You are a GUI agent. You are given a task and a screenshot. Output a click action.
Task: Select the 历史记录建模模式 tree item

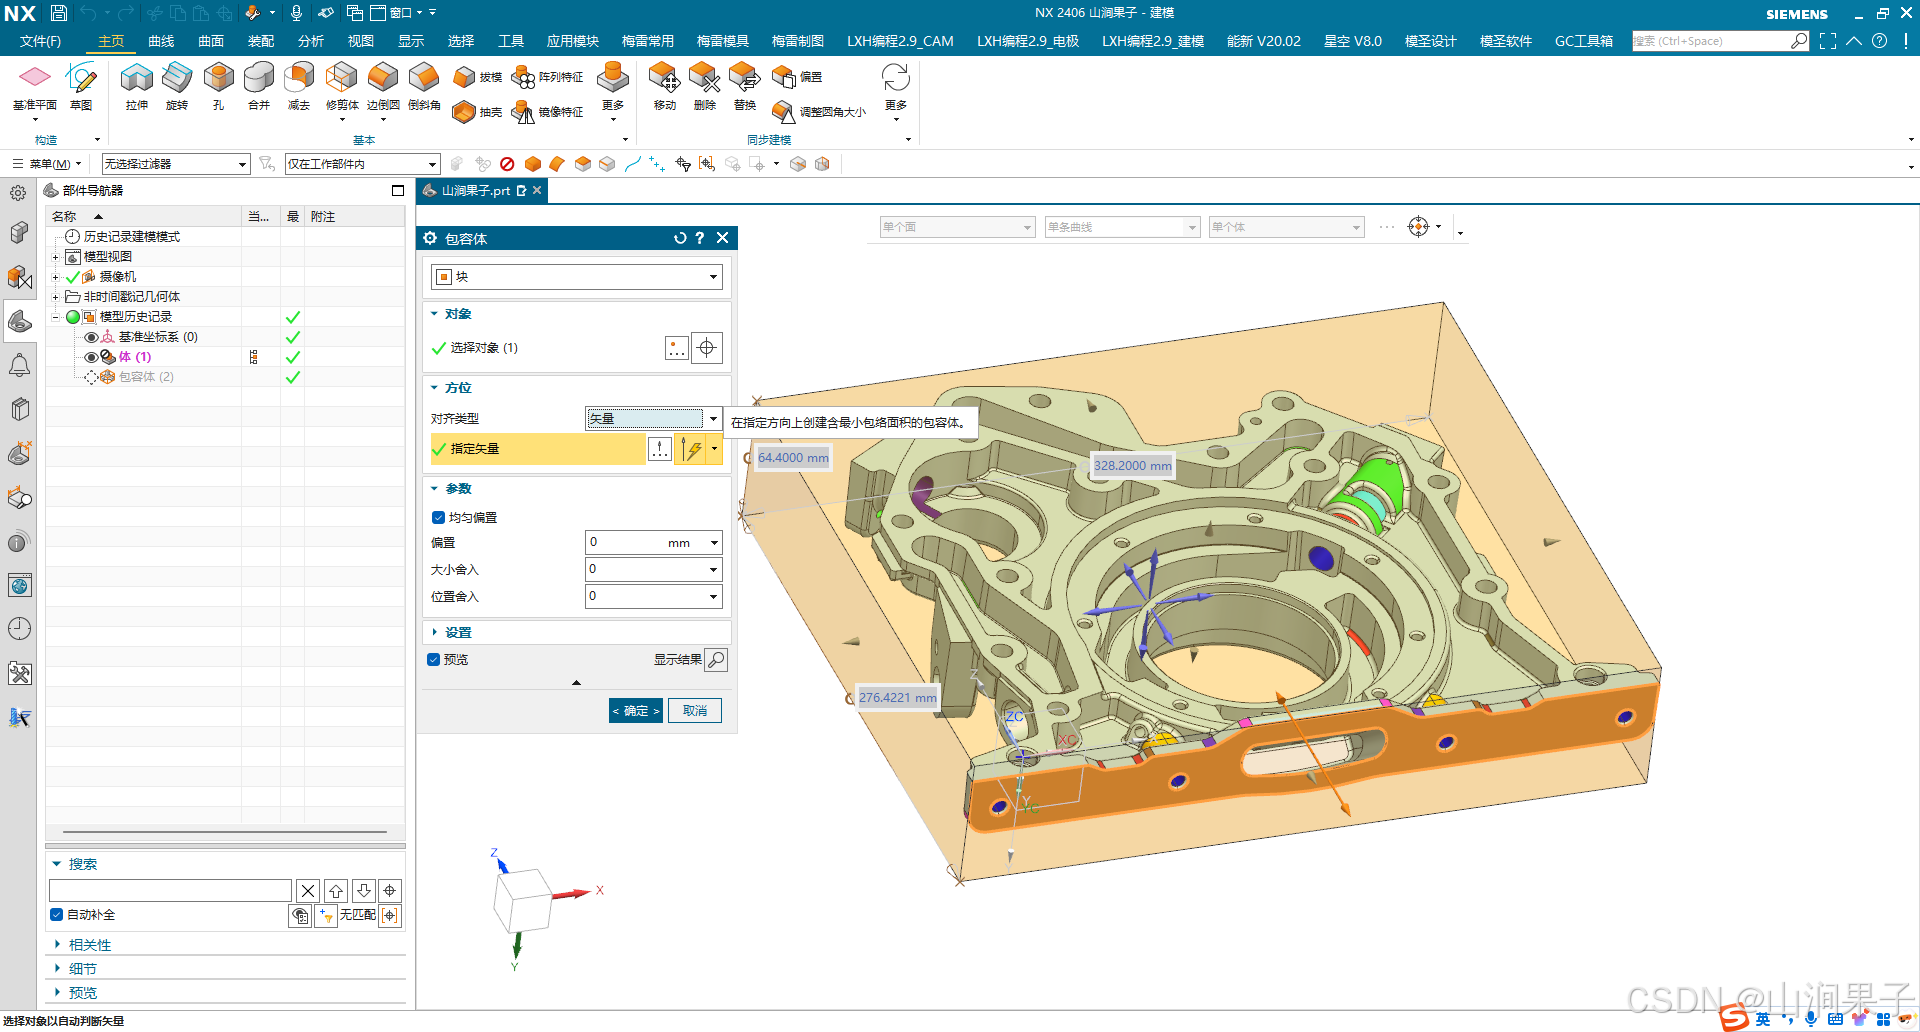pyautogui.click(x=132, y=237)
